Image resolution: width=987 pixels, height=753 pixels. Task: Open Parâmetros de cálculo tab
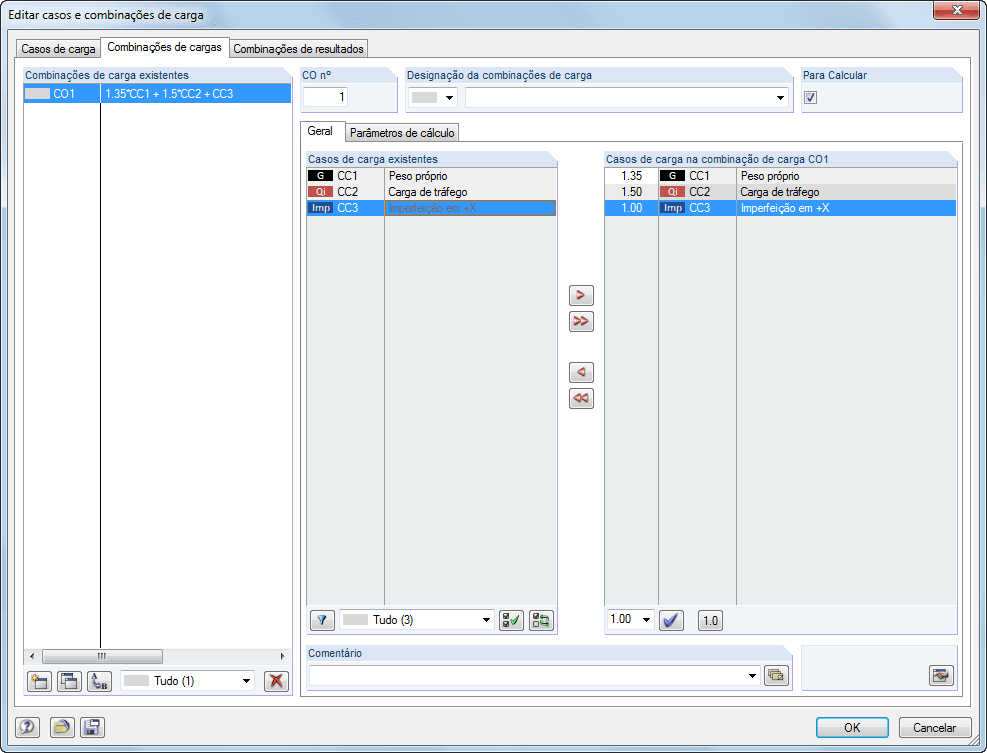[x=402, y=133]
